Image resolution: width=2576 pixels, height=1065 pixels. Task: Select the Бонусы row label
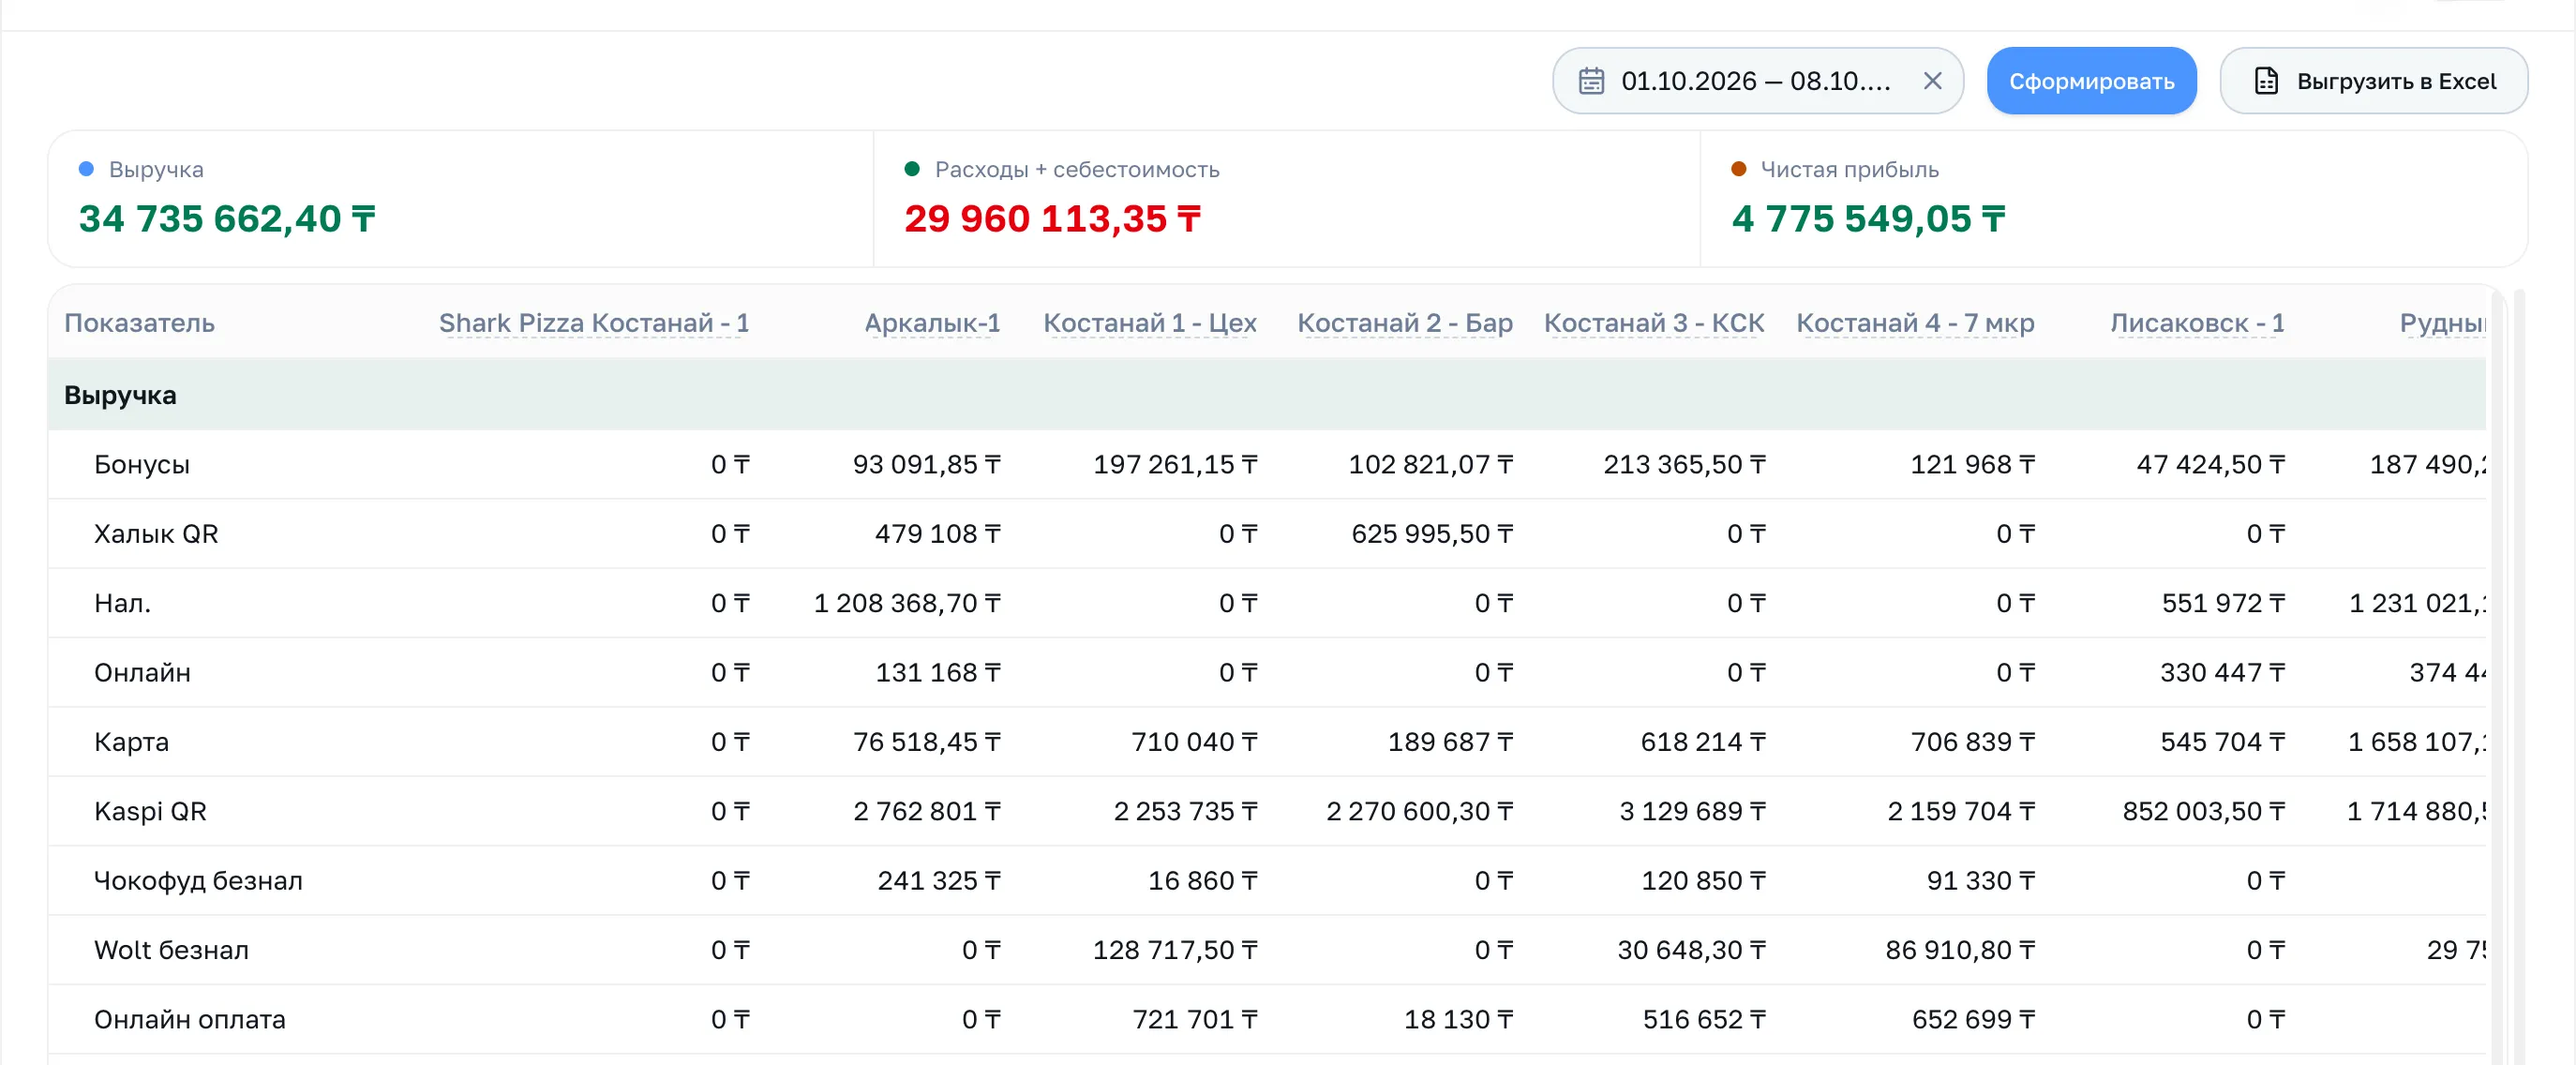tap(142, 465)
